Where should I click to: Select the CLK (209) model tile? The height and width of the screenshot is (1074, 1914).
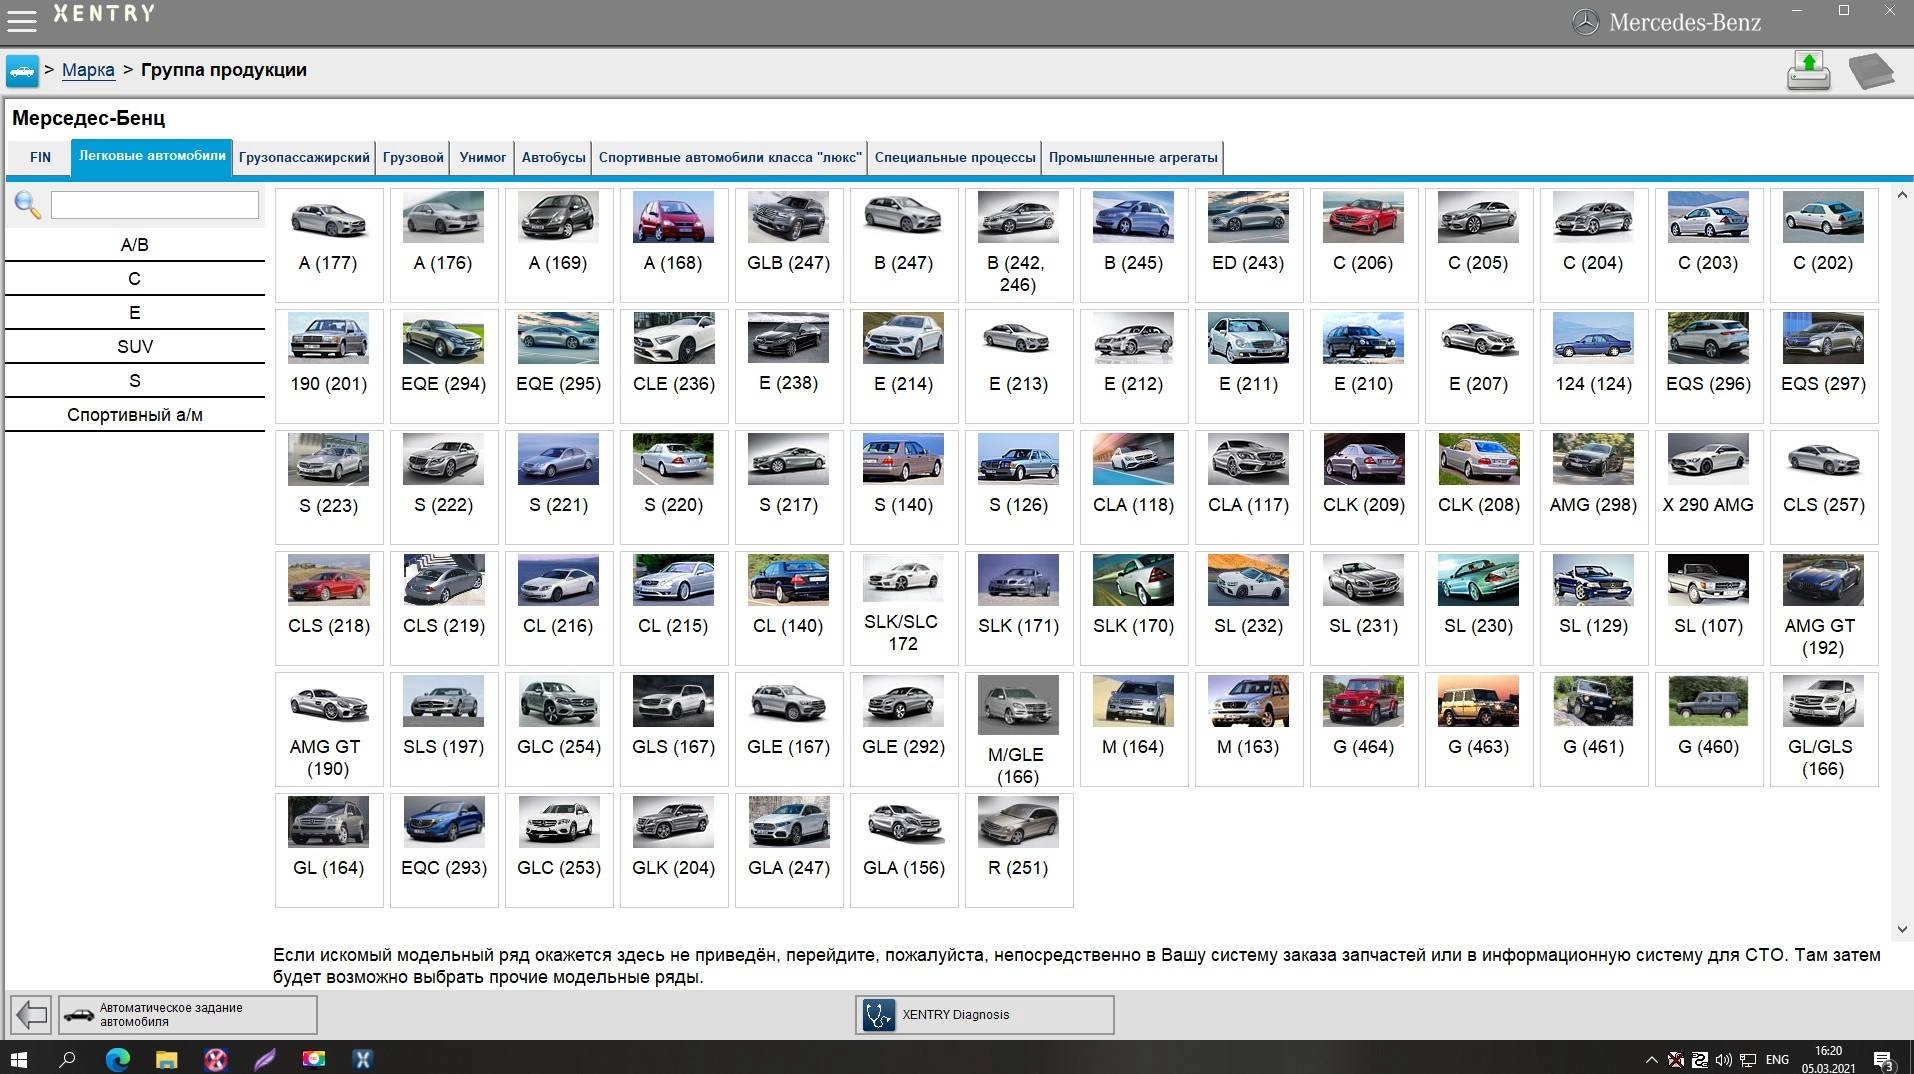tap(1363, 487)
